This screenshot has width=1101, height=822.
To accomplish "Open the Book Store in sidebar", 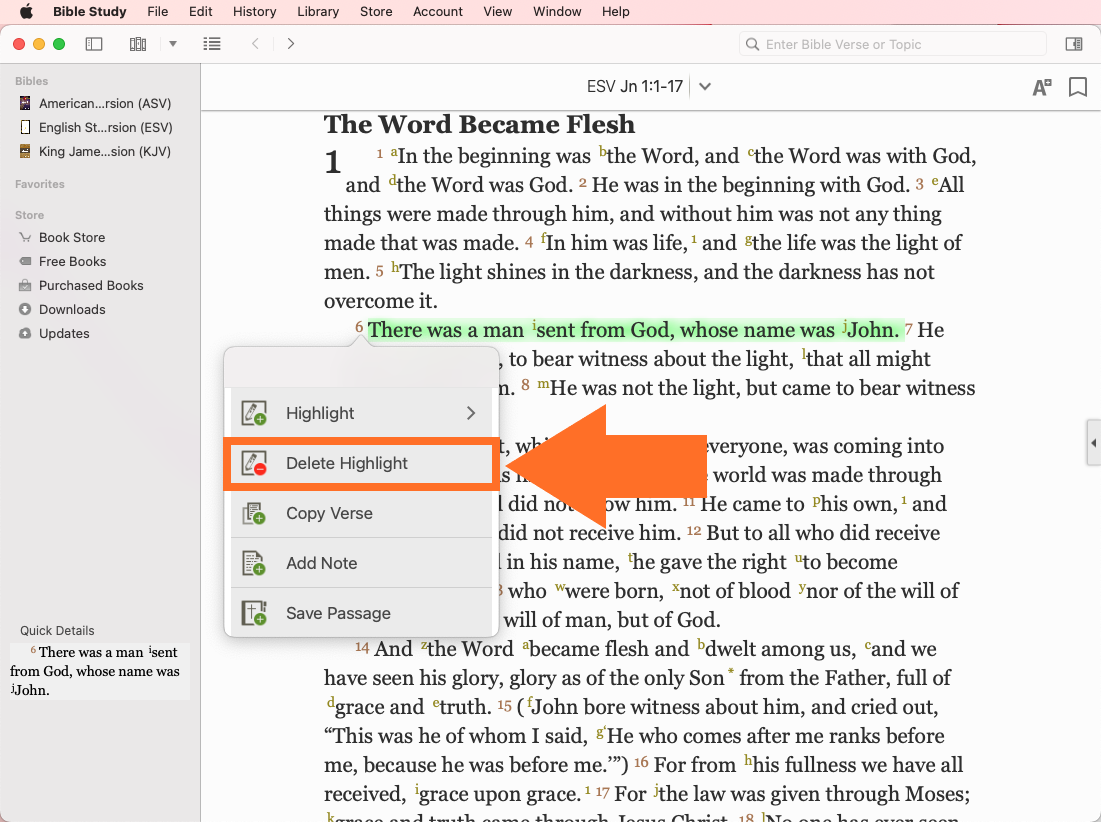I will pos(71,237).
